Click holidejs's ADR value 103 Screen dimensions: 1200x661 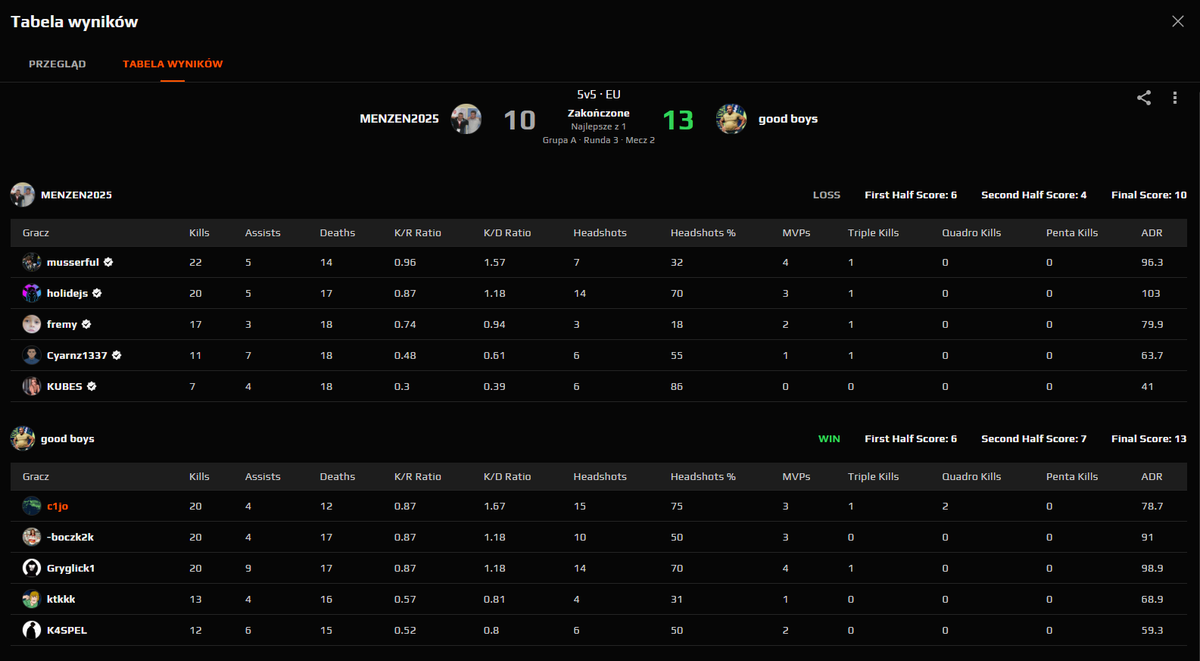click(1150, 293)
